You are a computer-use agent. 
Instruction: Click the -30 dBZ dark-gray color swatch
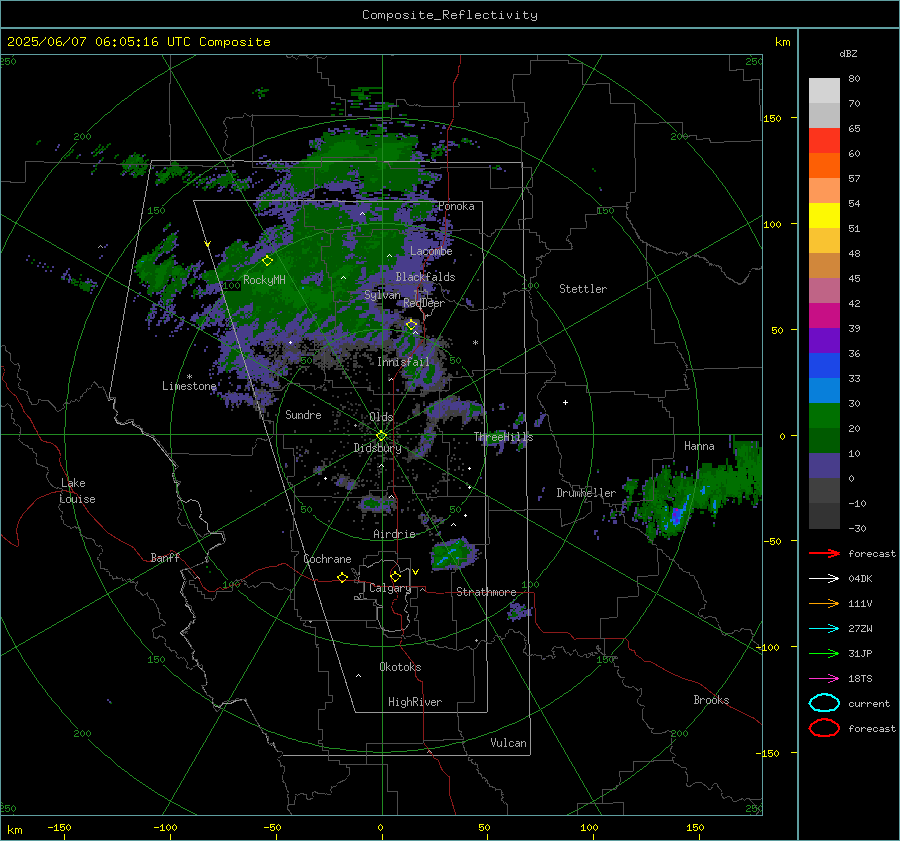point(824,516)
